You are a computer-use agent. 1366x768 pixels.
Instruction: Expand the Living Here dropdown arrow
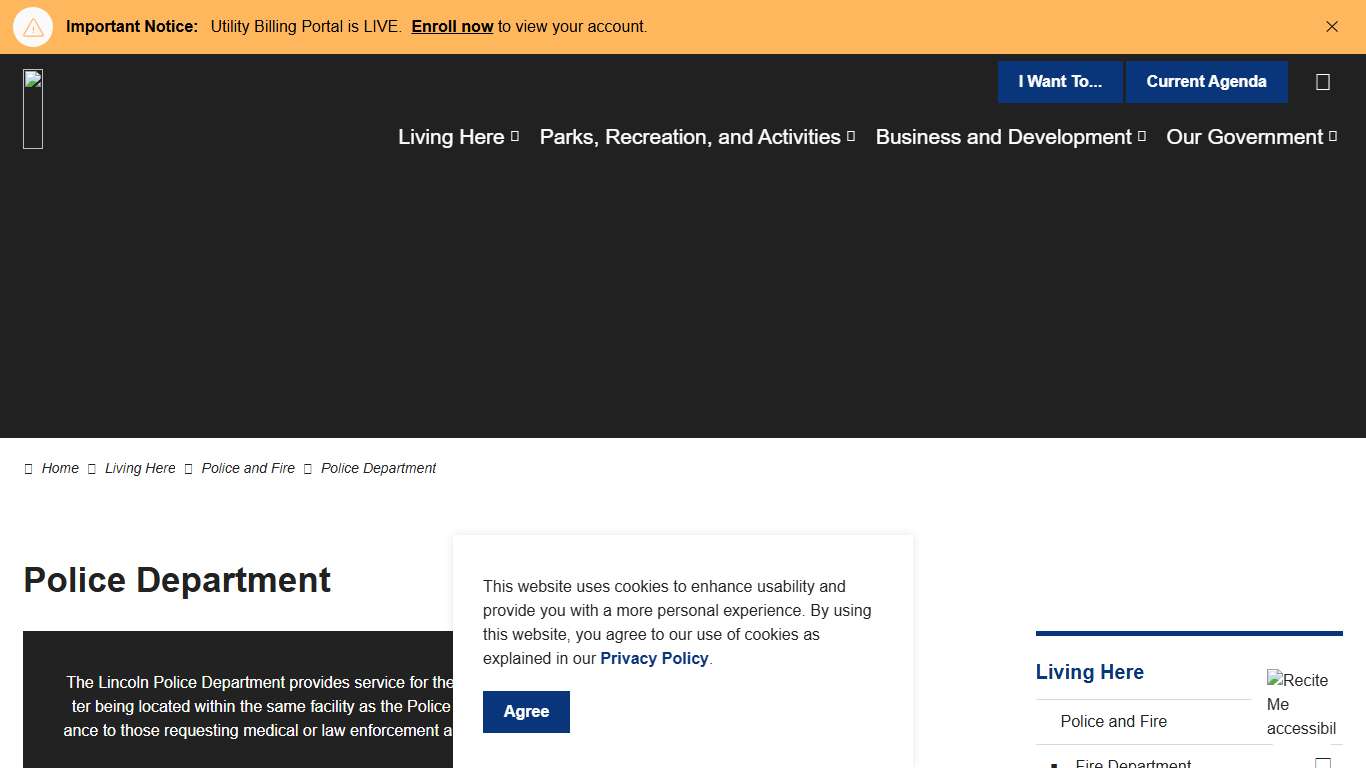515,137
